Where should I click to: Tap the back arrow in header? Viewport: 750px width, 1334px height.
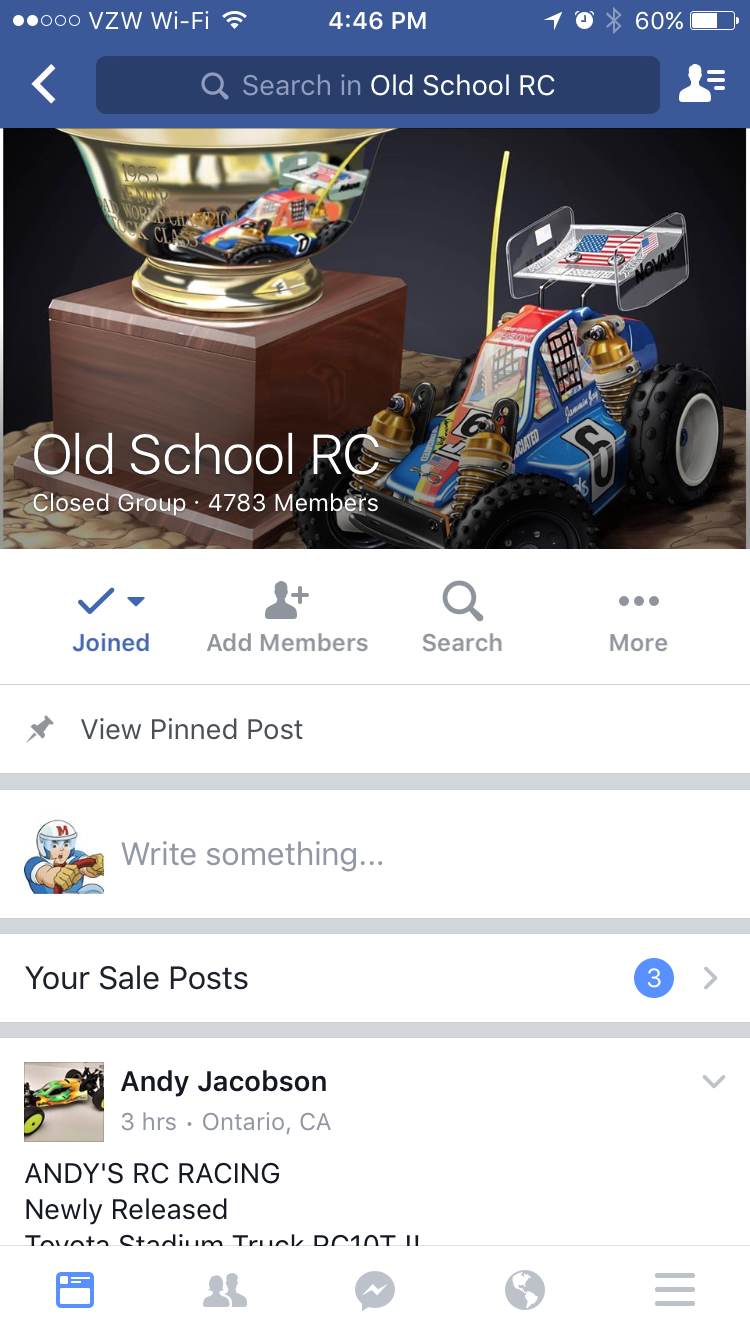(x=44, y=85)
